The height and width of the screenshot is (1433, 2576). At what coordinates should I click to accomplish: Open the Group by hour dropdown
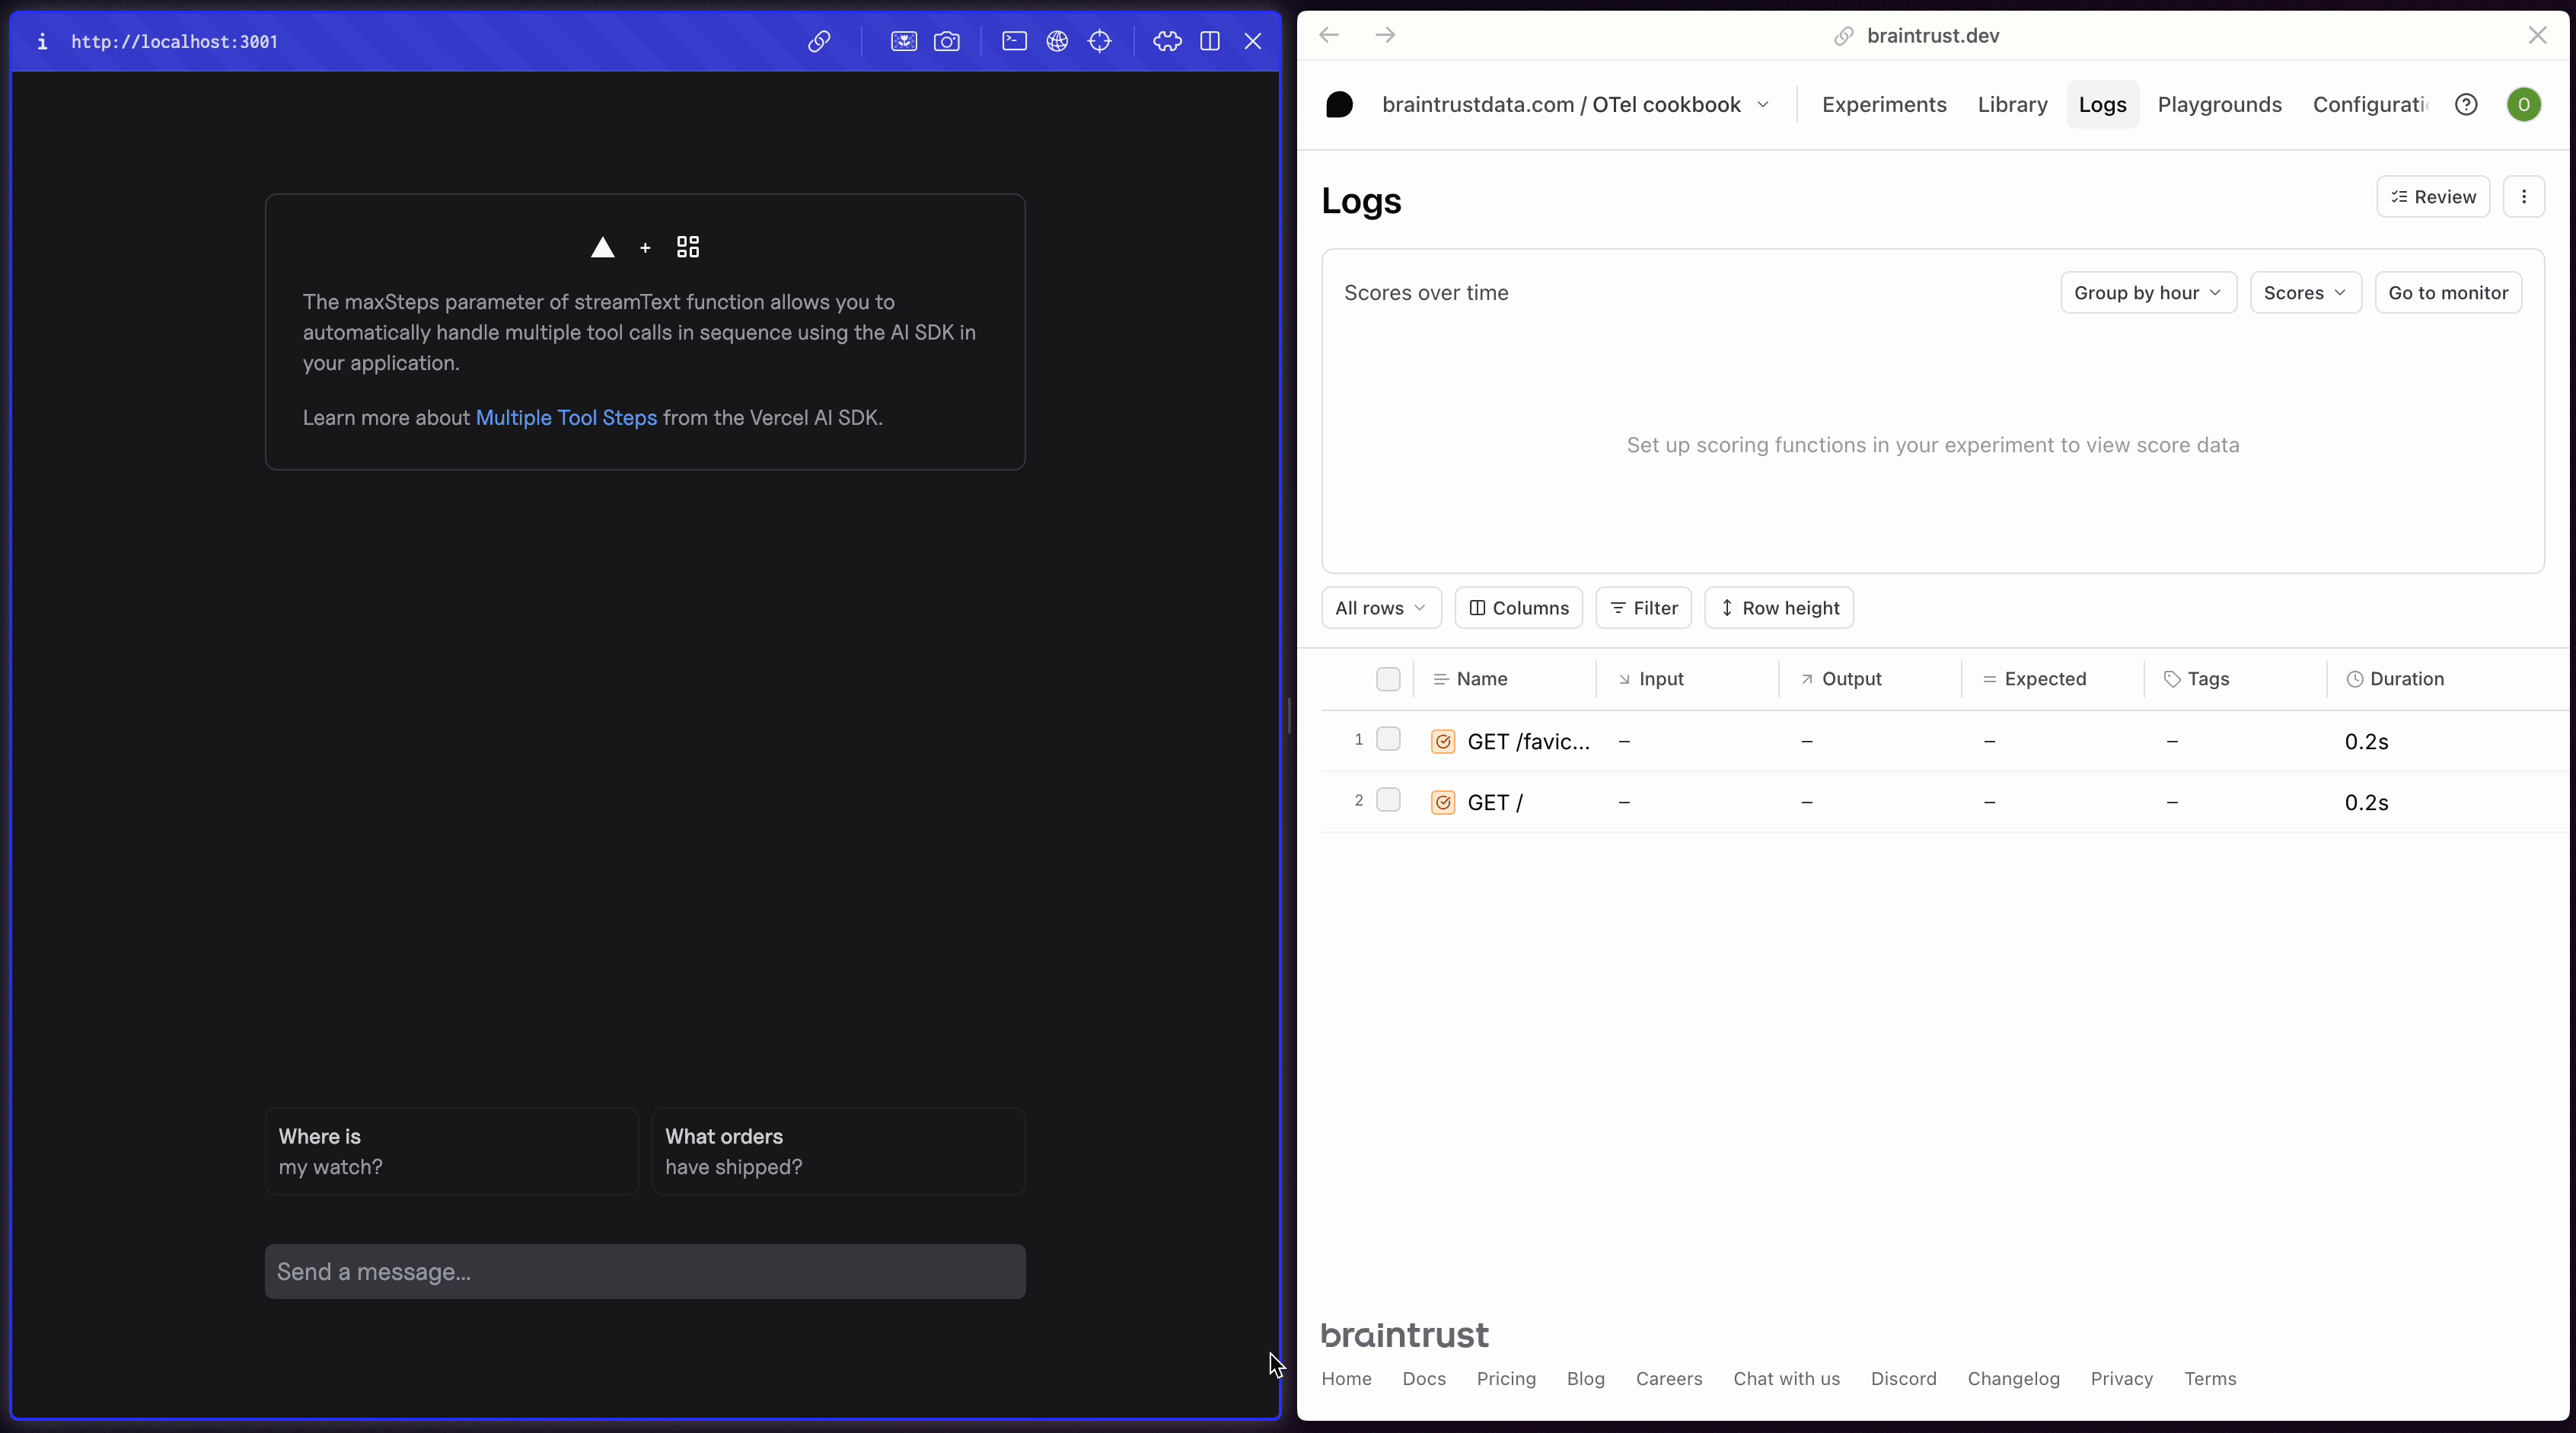coord(2147,292)
